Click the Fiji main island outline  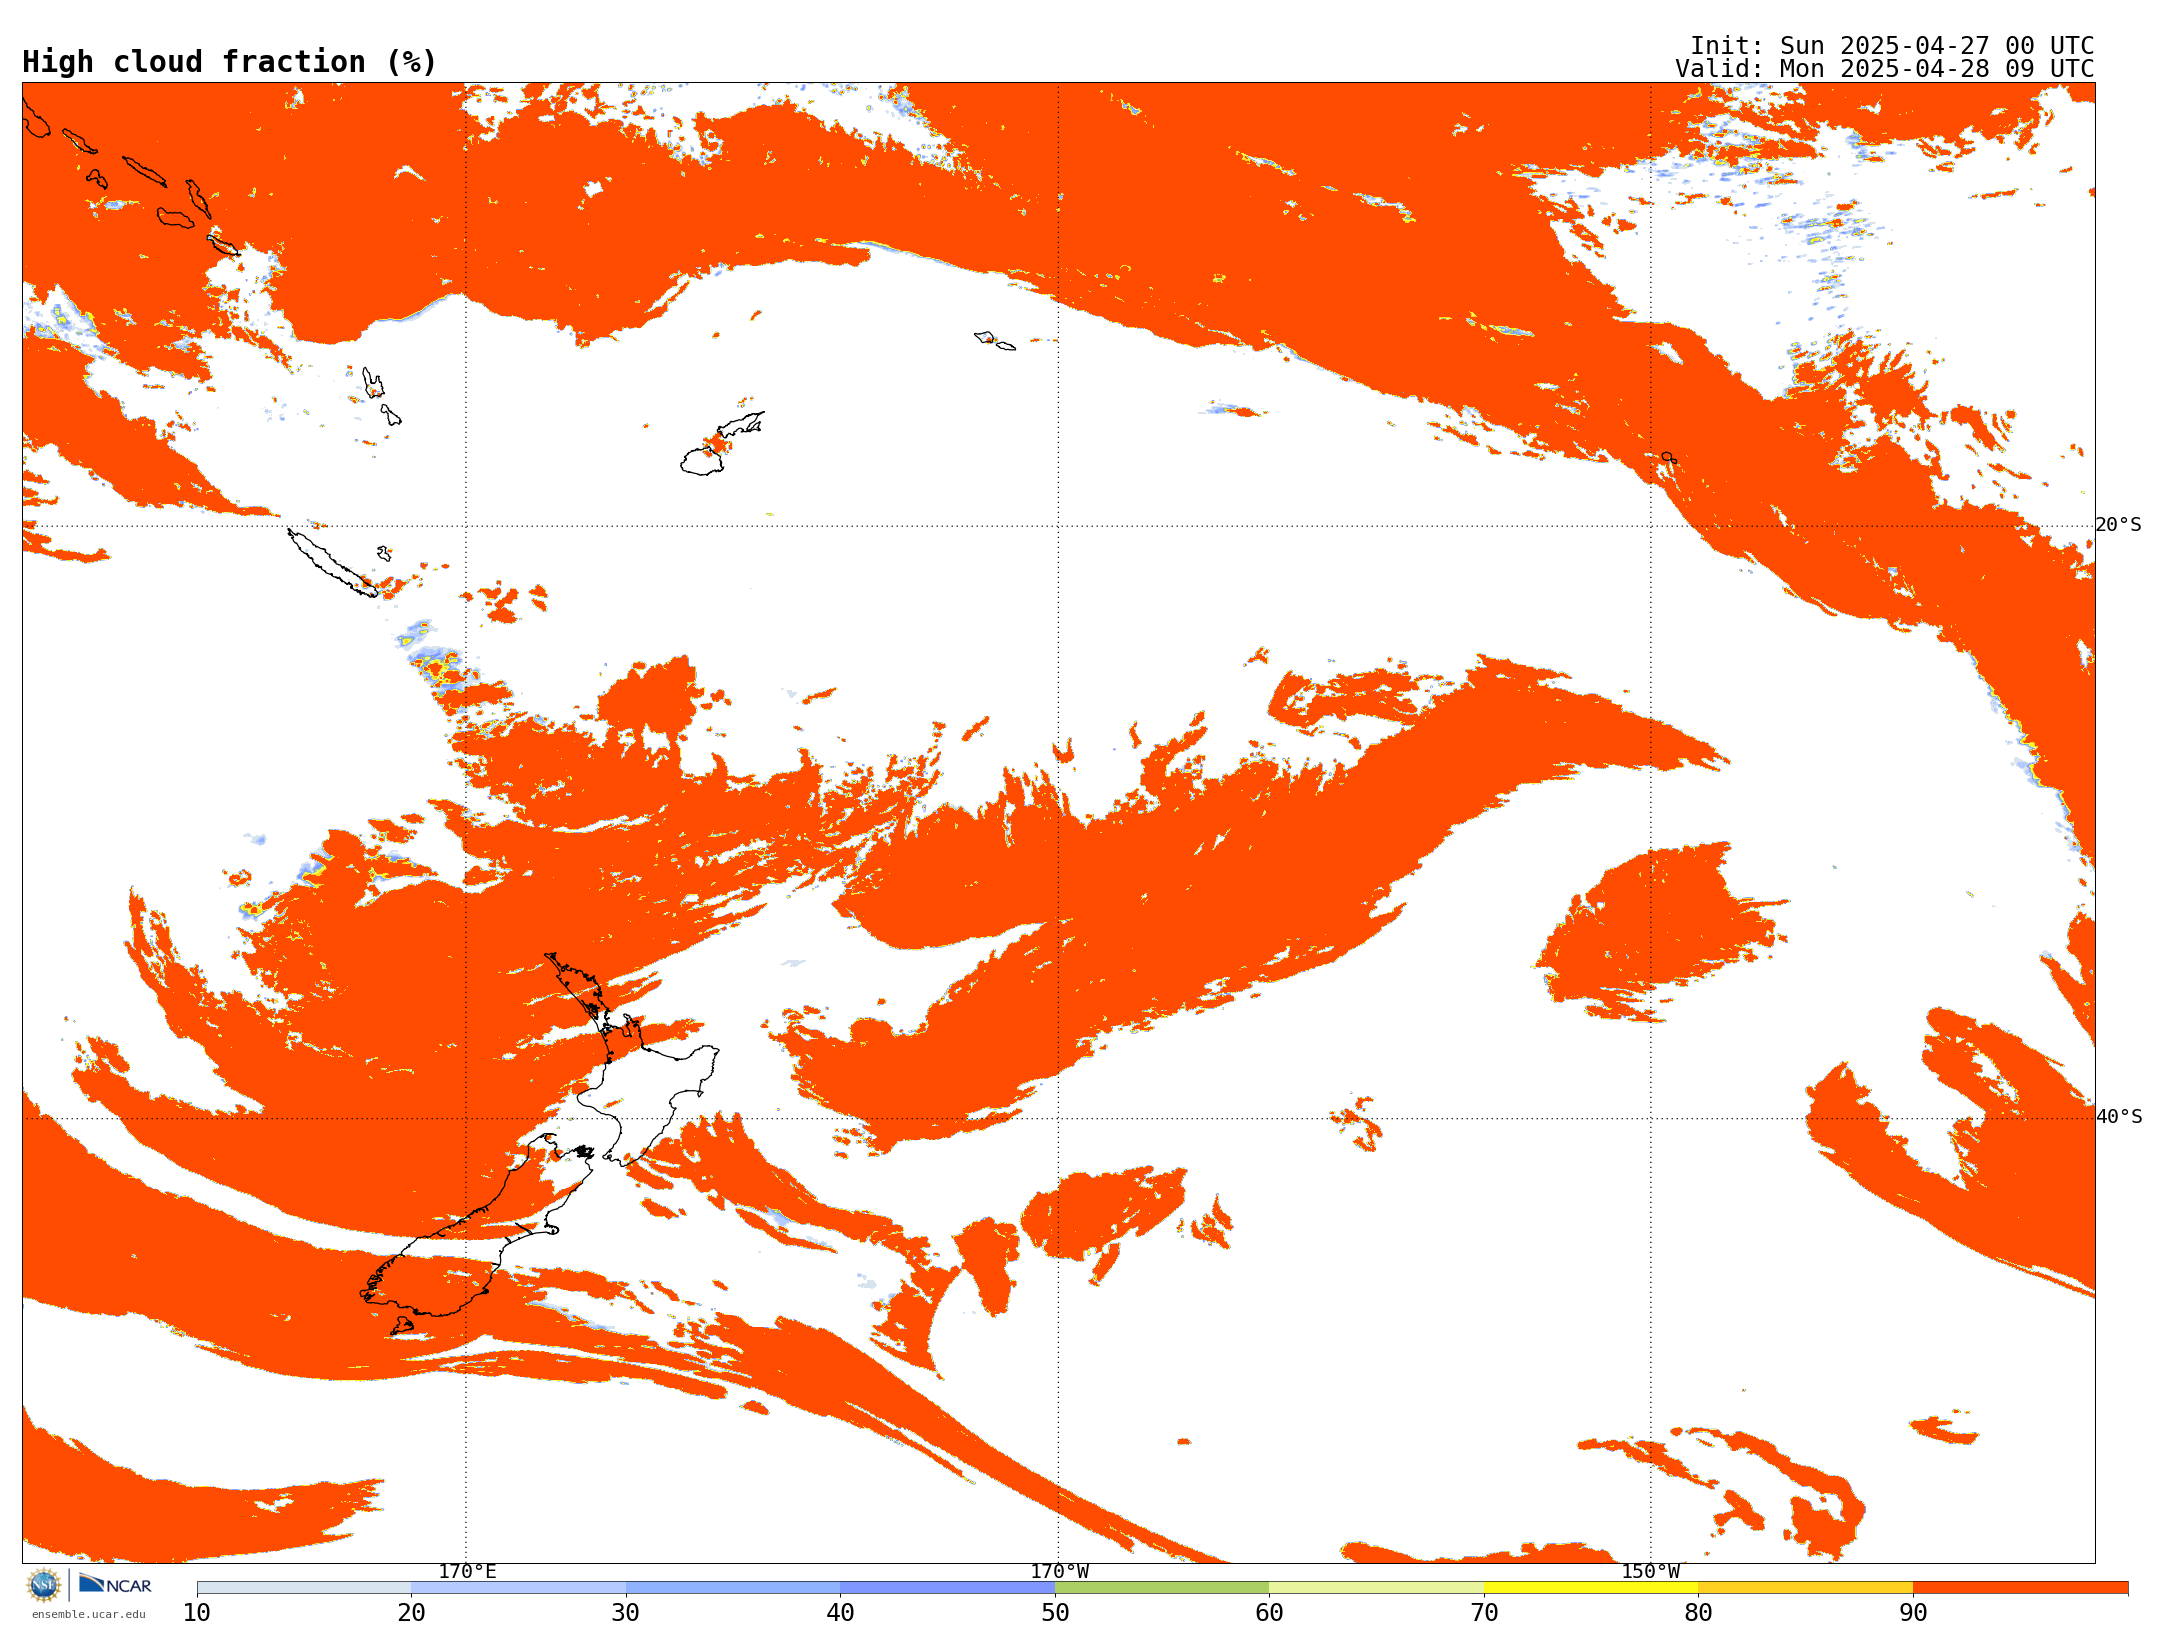(702, 461)
